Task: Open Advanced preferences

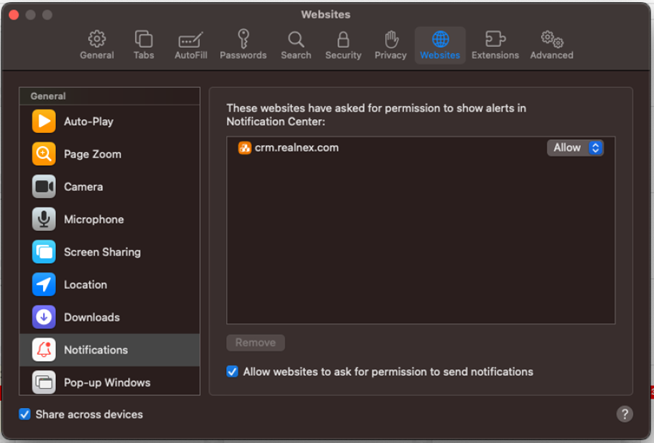Action: [x=551, y=45]
